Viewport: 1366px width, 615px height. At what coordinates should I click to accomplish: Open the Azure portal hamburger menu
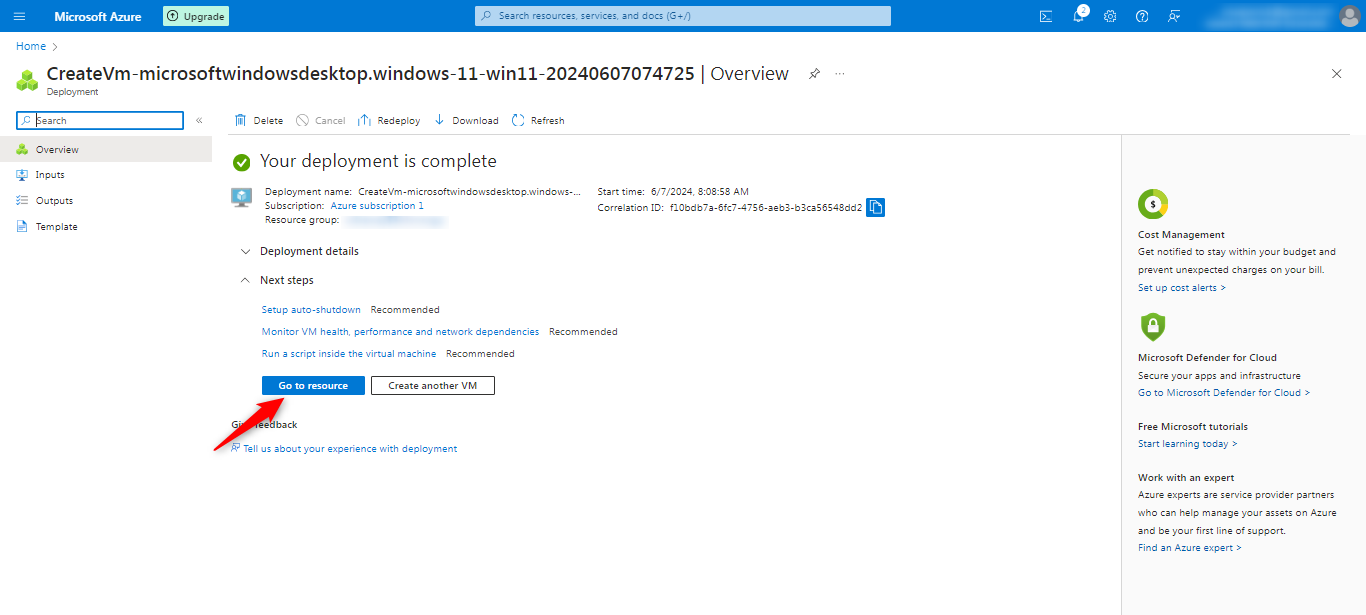[19, 16]
